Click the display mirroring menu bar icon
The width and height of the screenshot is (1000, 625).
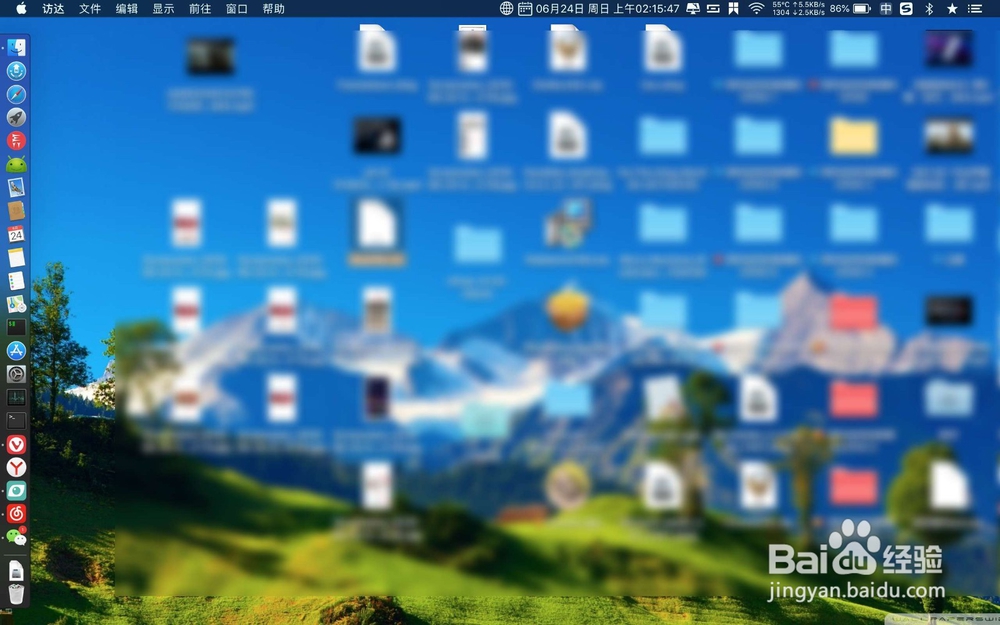(692, 8)
